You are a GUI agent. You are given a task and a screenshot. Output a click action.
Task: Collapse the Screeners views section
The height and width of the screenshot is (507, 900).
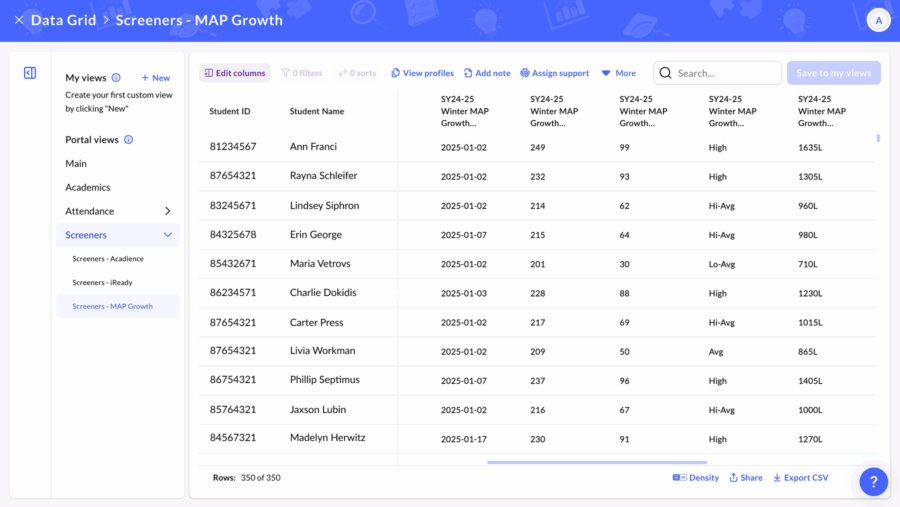tap(167, 235)
